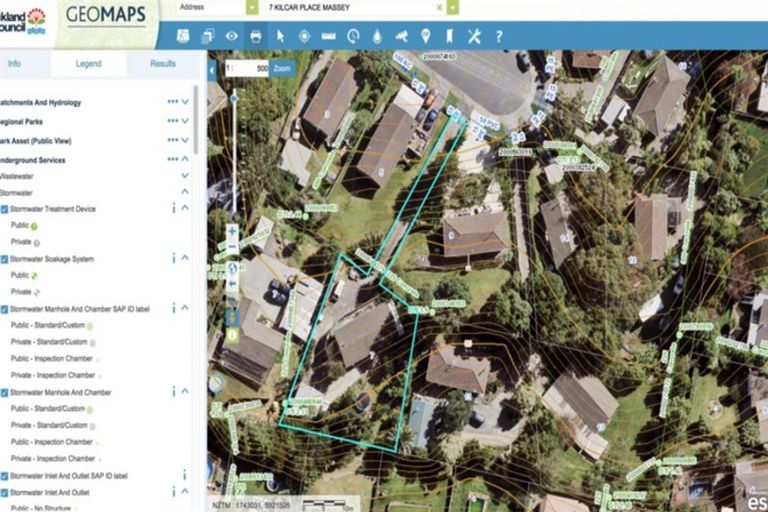Click the eye visibility toolbar icon
This screenshot has width=768, height=512.
(x=232, y=36)
